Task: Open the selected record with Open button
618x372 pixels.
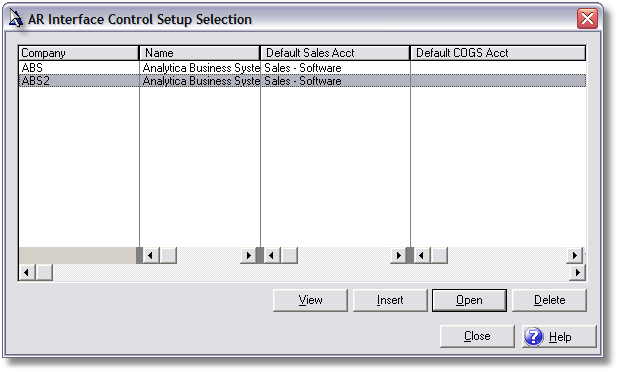Action: point(469,300)
